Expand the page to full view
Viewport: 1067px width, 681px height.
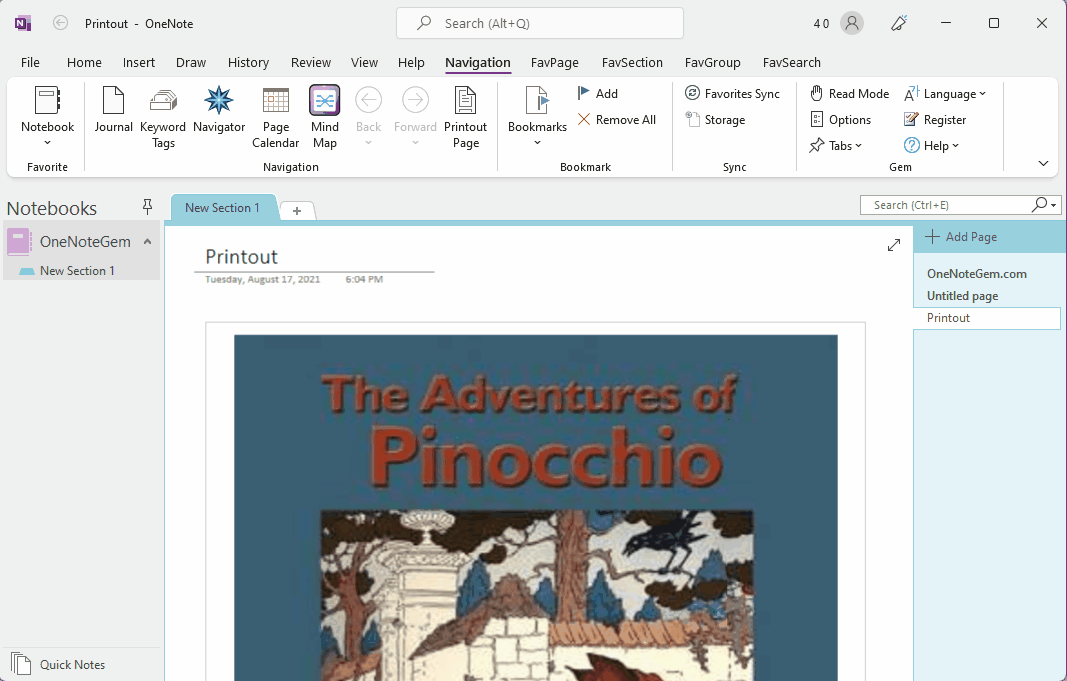coord(893,245)
